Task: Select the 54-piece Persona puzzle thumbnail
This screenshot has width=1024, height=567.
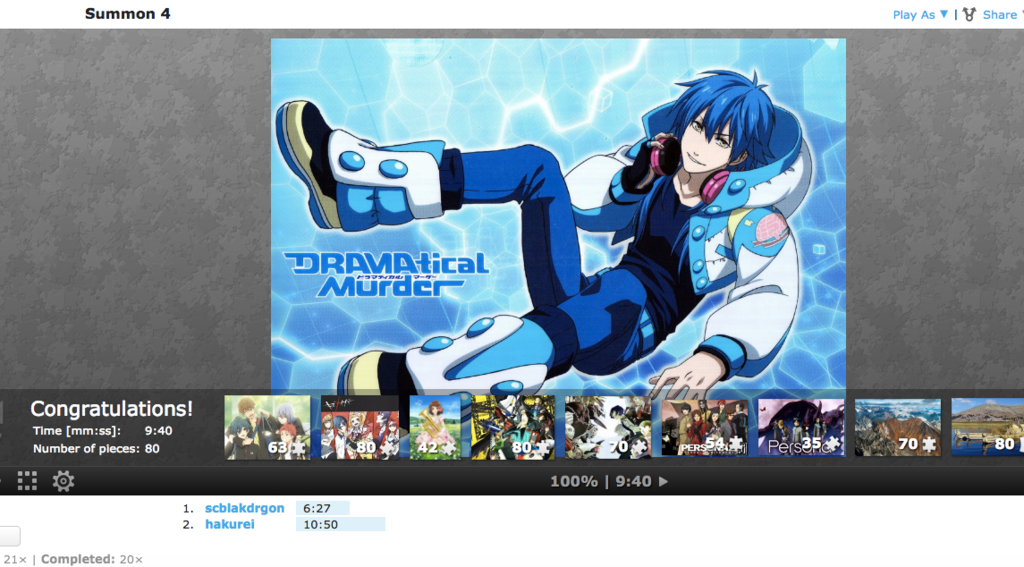Action: [x=705, y=427]
